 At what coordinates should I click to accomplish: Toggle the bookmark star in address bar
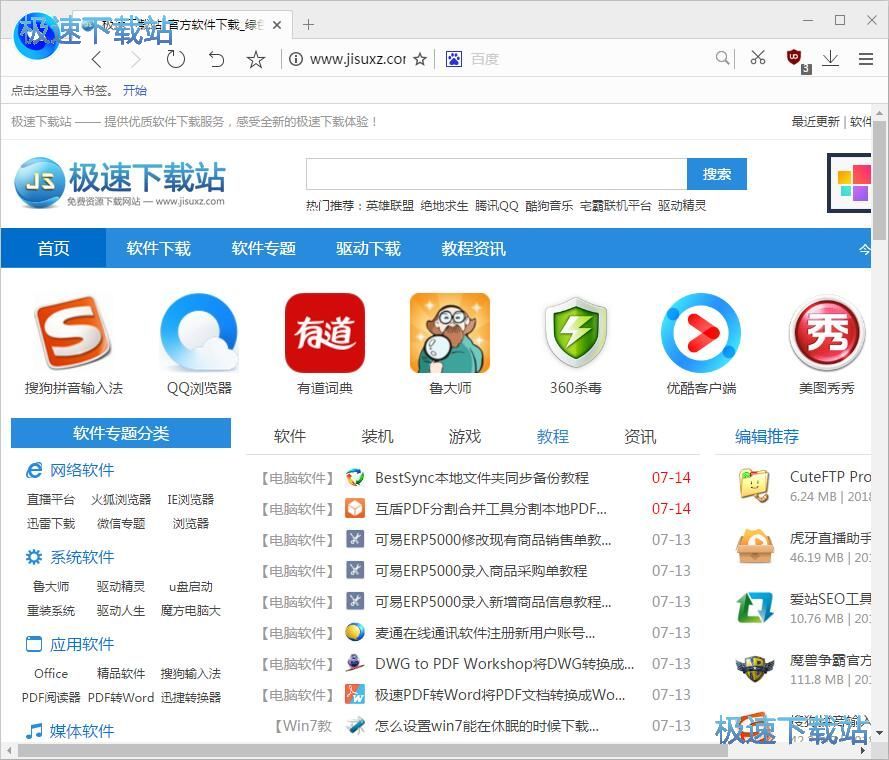420,59
